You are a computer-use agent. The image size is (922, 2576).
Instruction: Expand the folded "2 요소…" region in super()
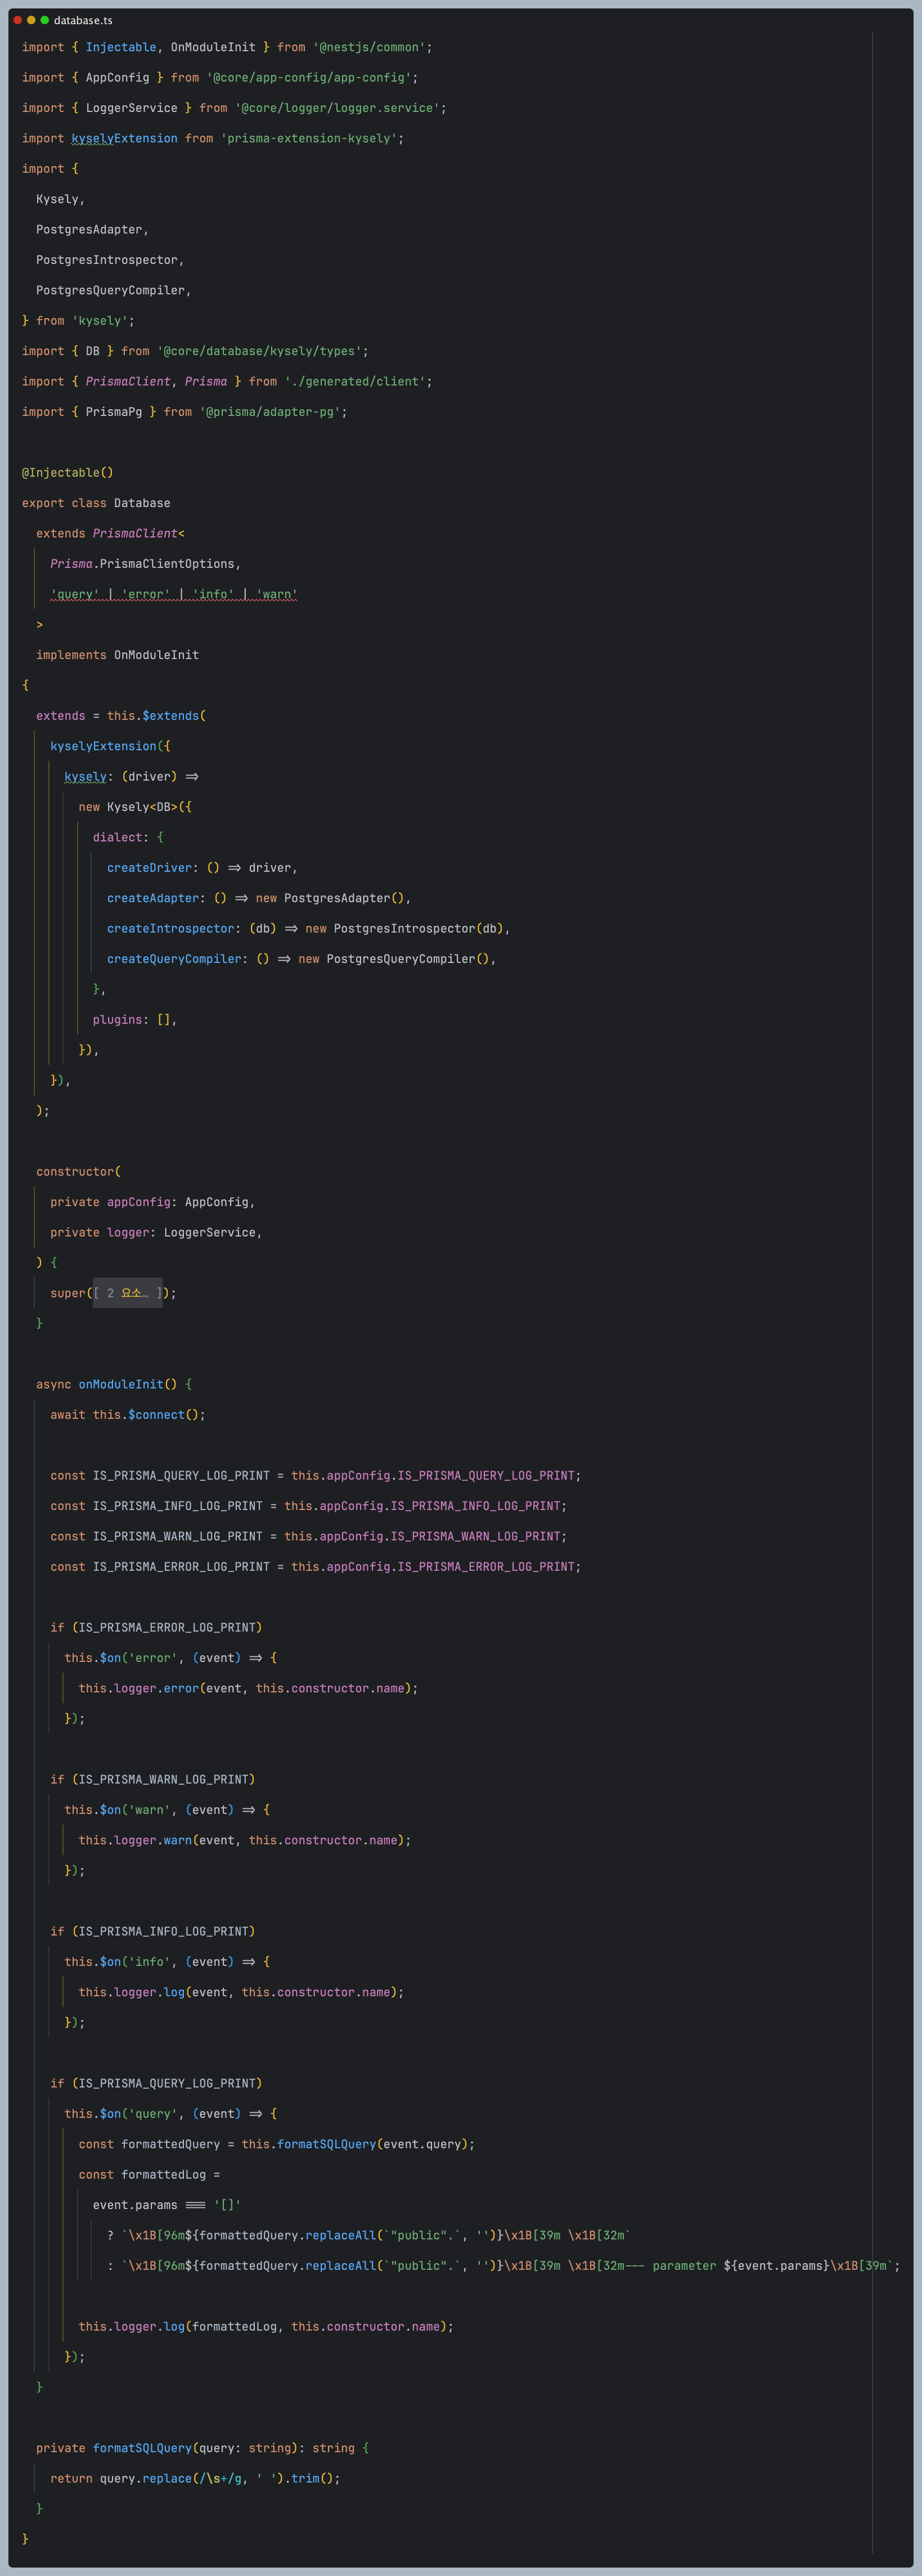pos(128,1293)
